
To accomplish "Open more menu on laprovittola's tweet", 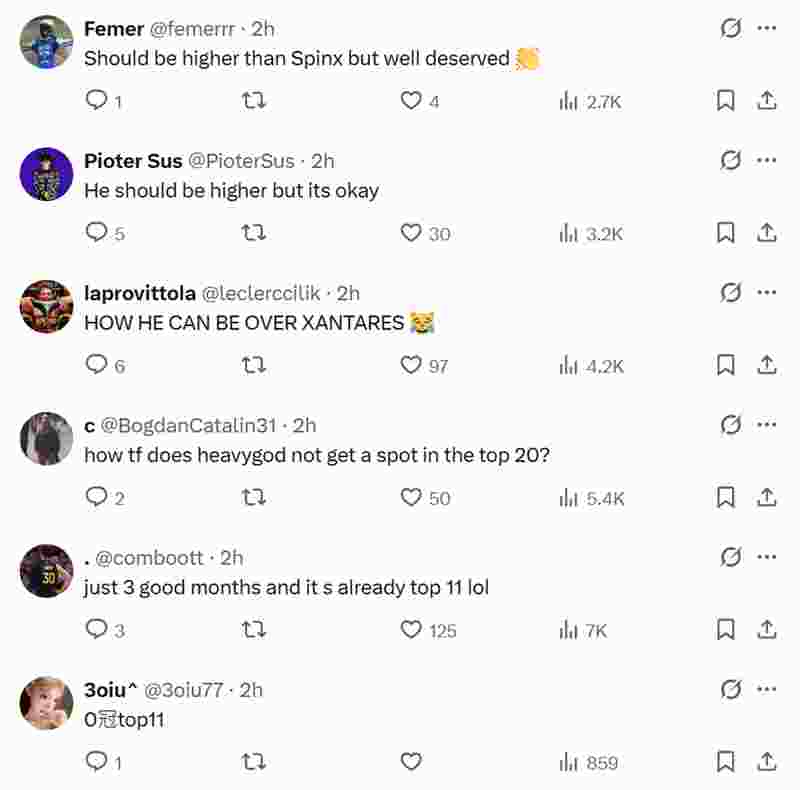I will 767,292.
